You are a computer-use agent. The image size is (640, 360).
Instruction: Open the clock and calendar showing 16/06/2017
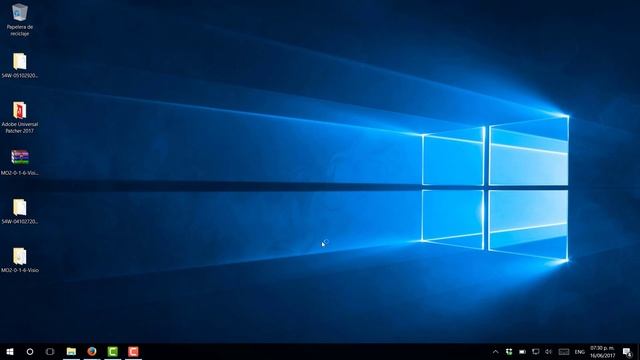(x=602, y=352)
